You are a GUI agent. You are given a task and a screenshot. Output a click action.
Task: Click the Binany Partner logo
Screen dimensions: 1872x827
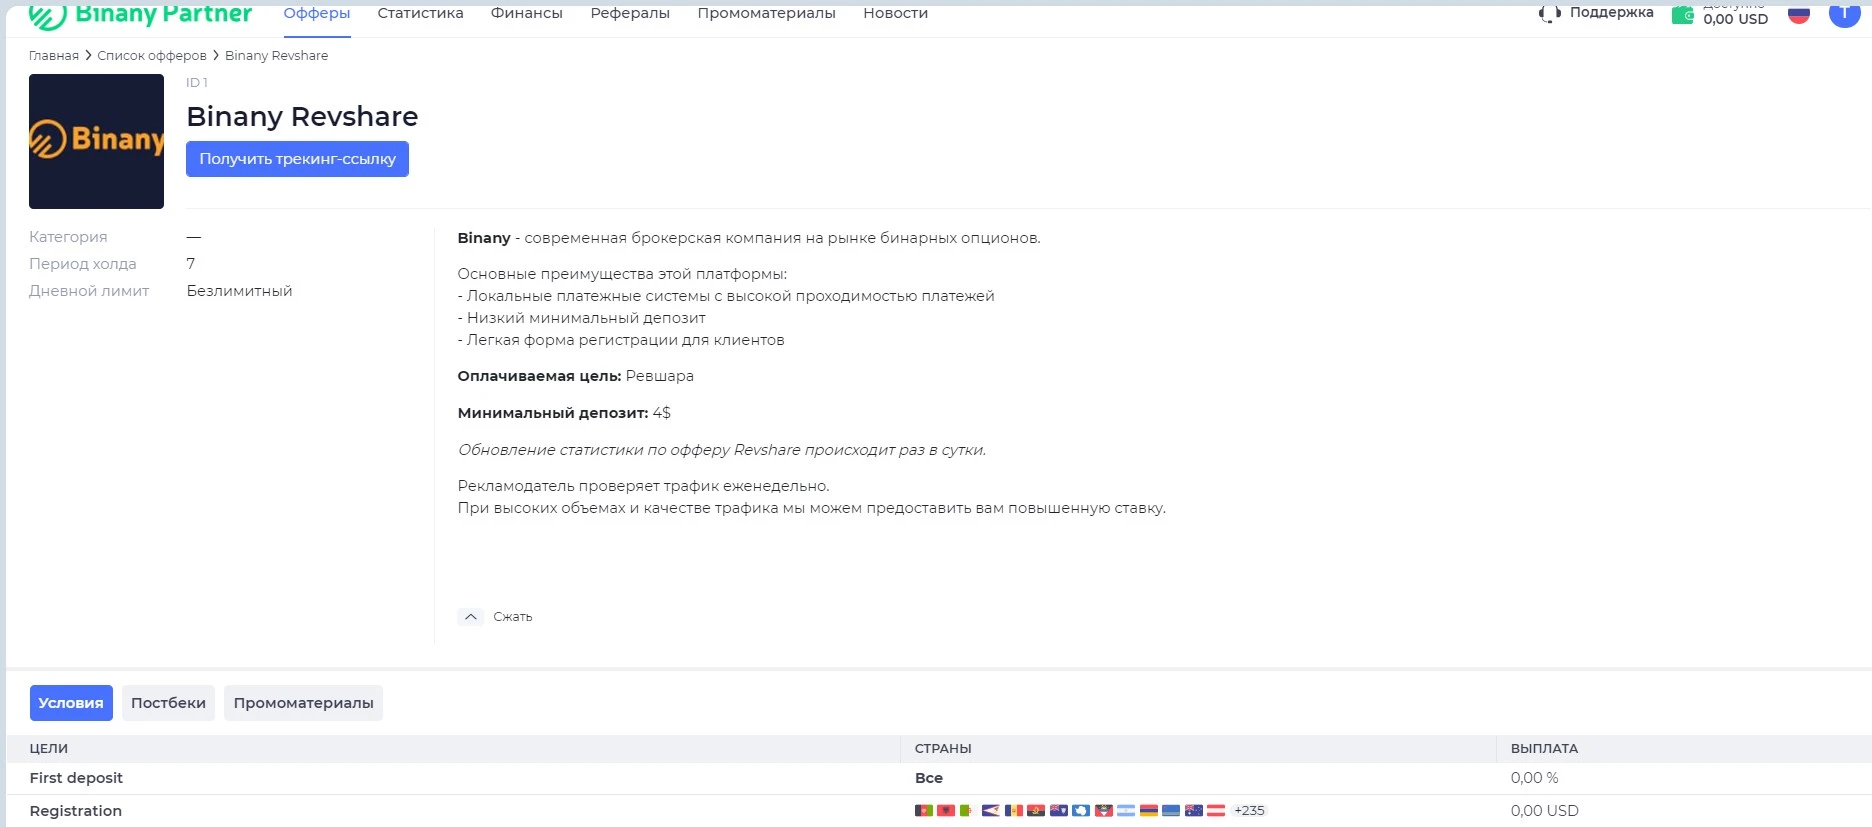click(140, 14)
